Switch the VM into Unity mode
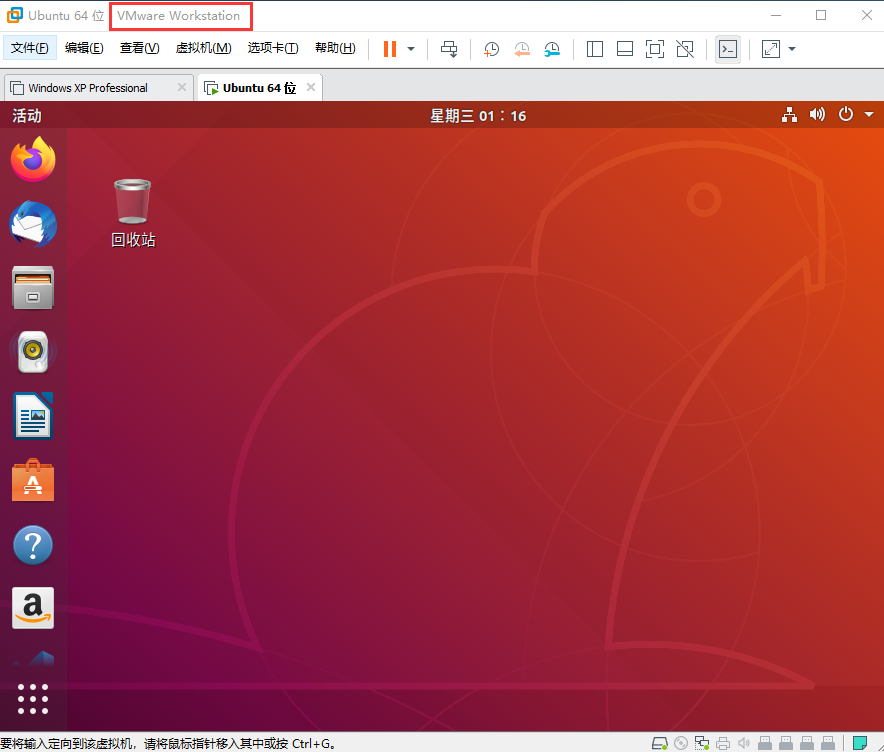Image resolution: width=884 pixels, height=752 pixels. point(684,48)
